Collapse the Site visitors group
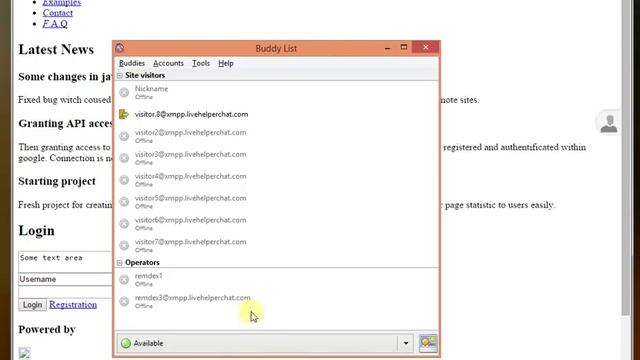Viewport: 640px width, 360px height. click(x=120, y=76)
